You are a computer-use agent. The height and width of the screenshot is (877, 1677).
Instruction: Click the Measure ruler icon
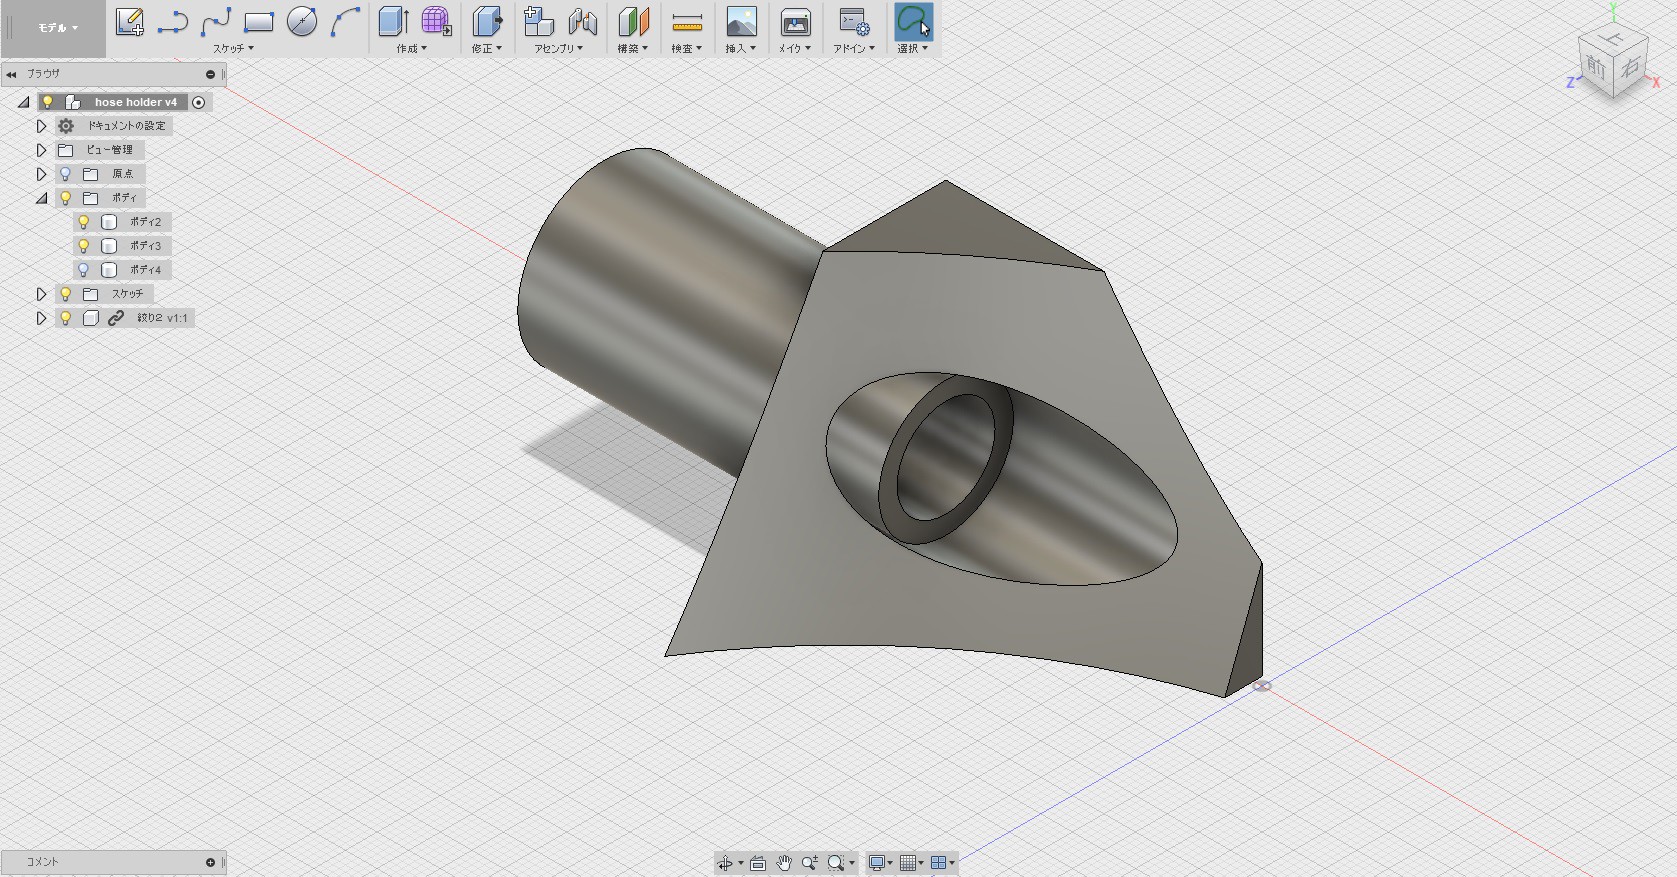pyautogui.click(x=687, y=22)
